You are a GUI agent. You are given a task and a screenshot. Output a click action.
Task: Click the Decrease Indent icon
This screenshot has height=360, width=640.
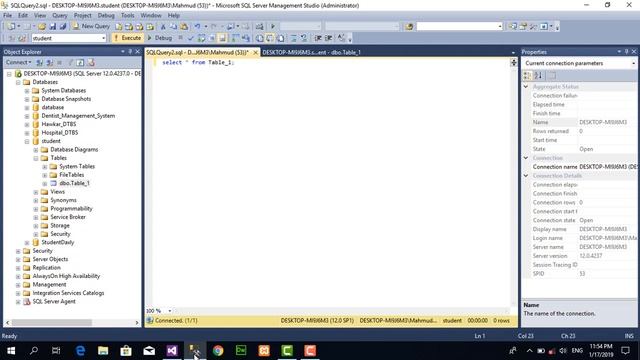click(318, 38)
